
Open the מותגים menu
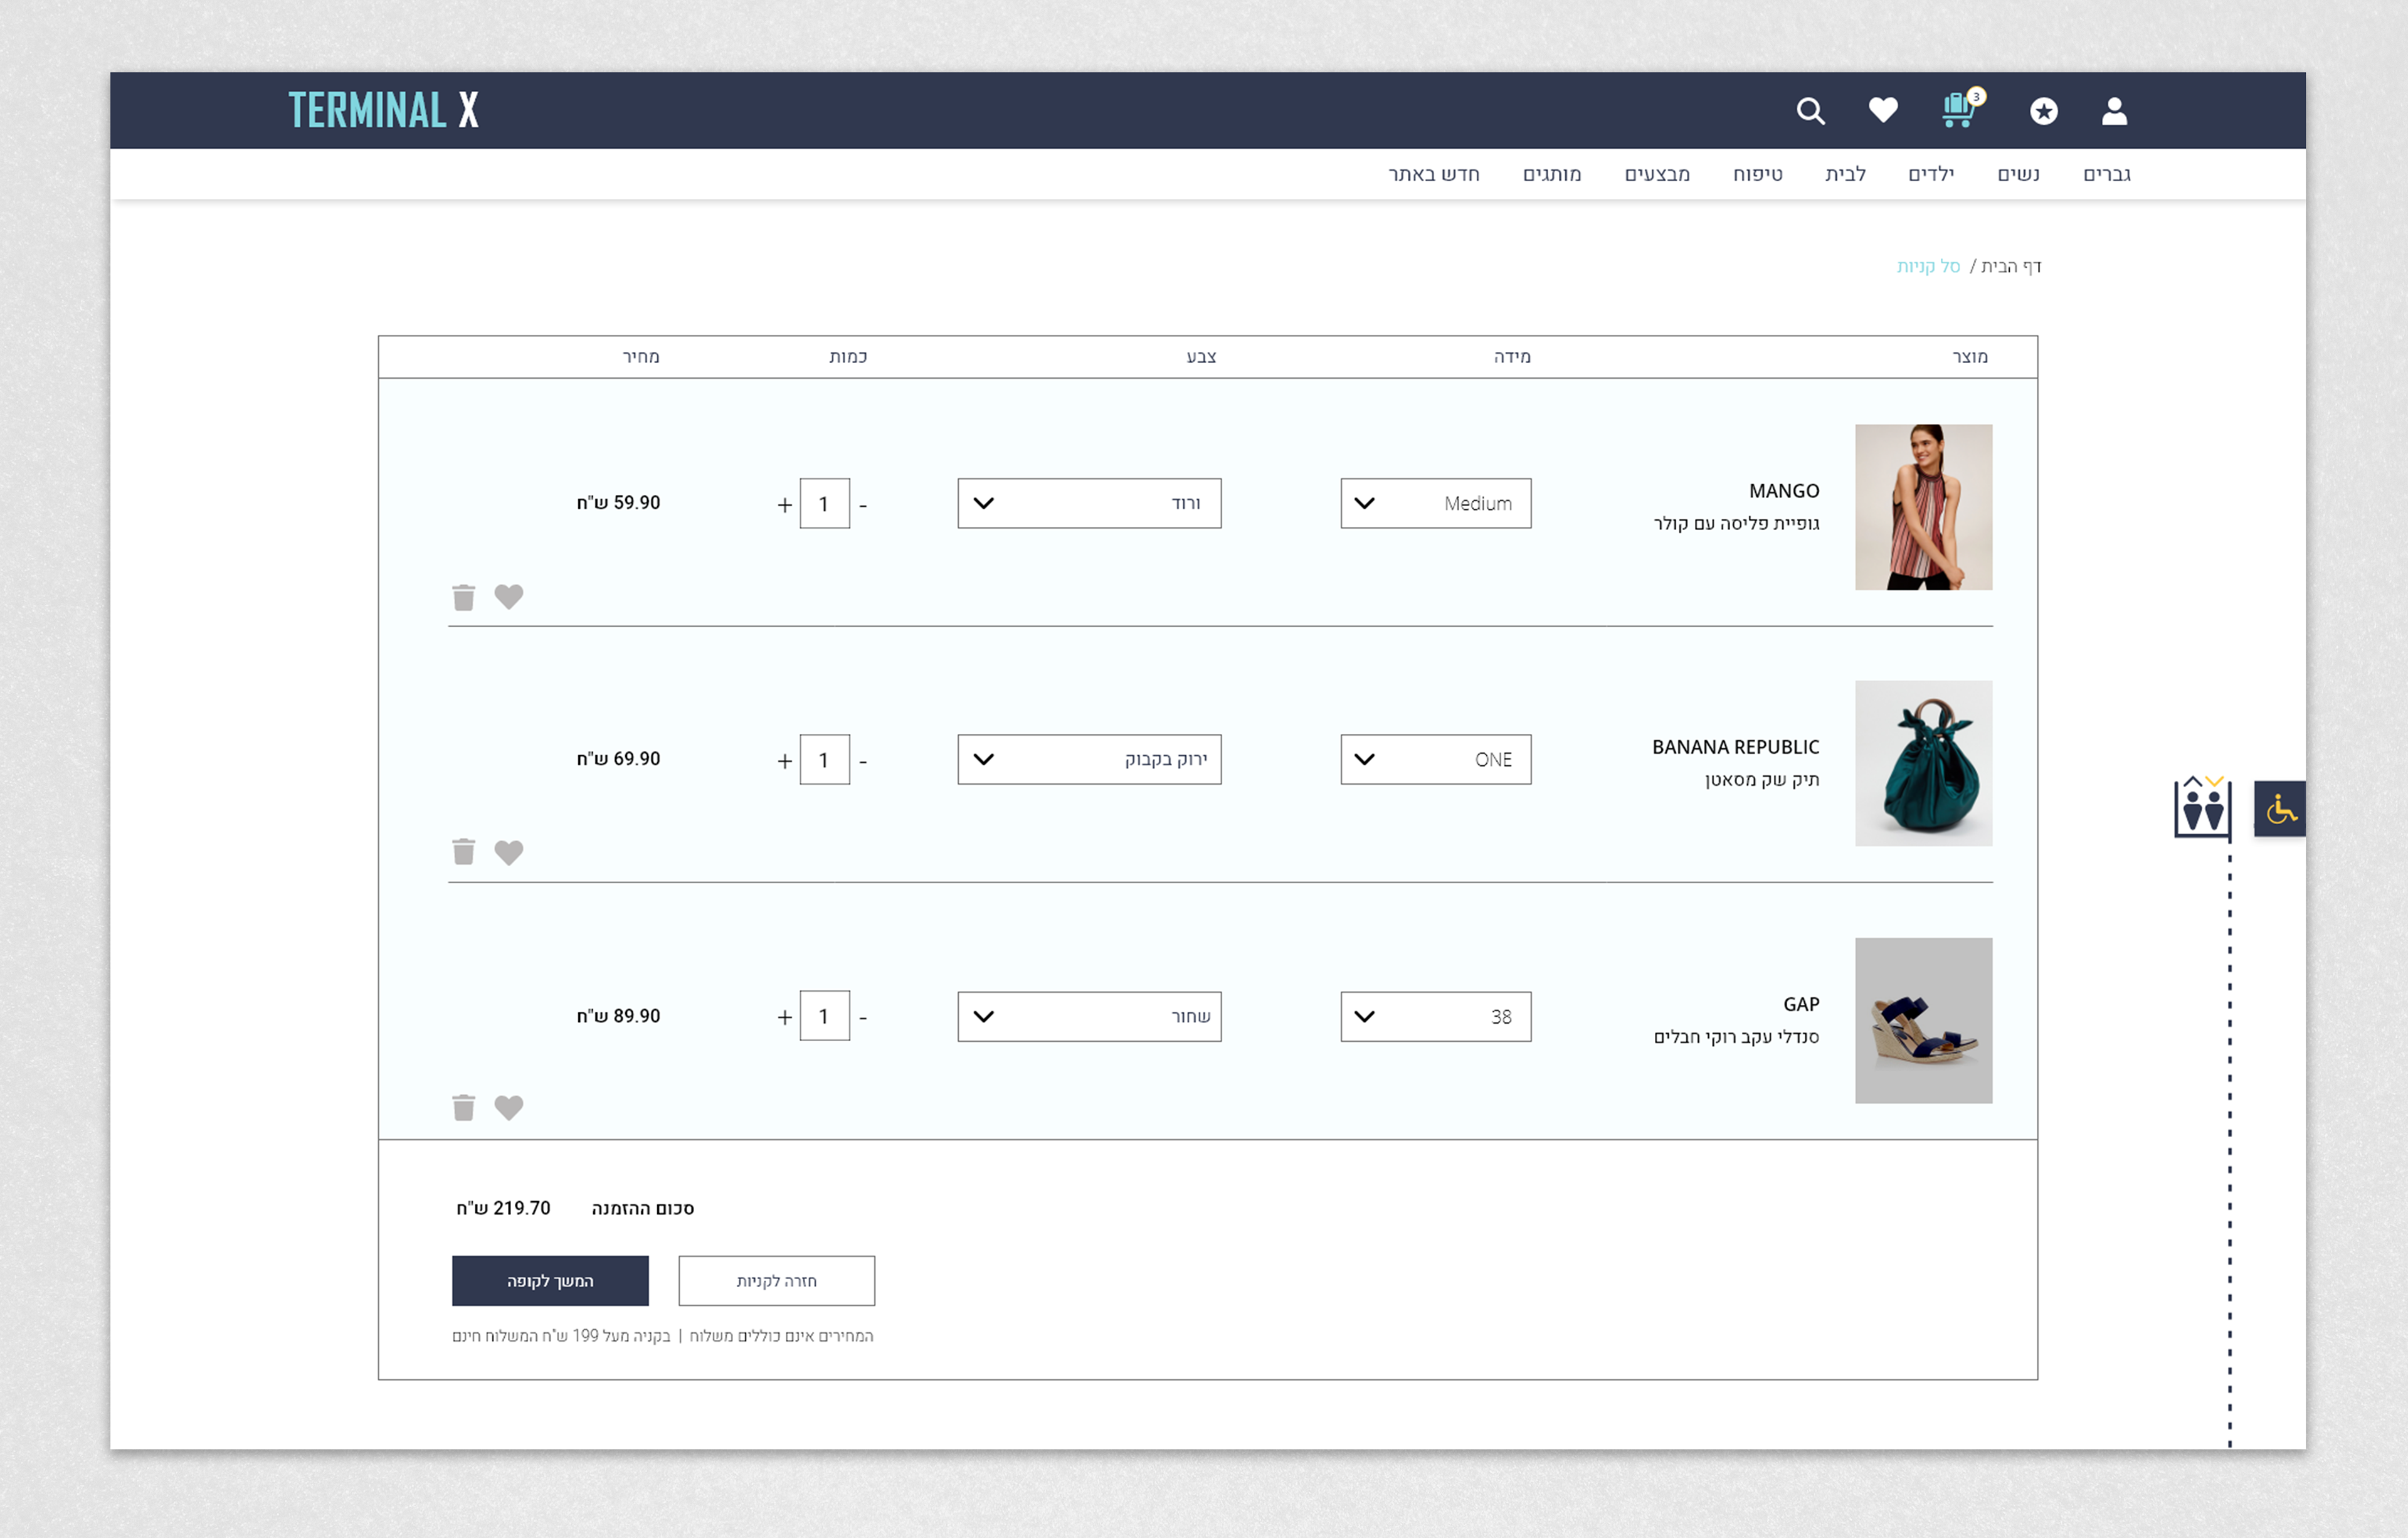pyautogui.click(x=1552, y=174)
